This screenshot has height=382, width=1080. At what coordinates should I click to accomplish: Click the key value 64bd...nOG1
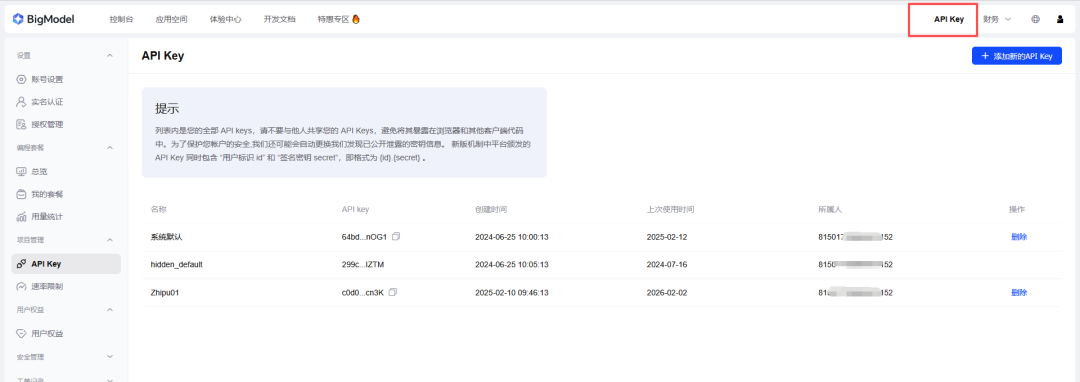pyautogui.click(x=364, y=237)
